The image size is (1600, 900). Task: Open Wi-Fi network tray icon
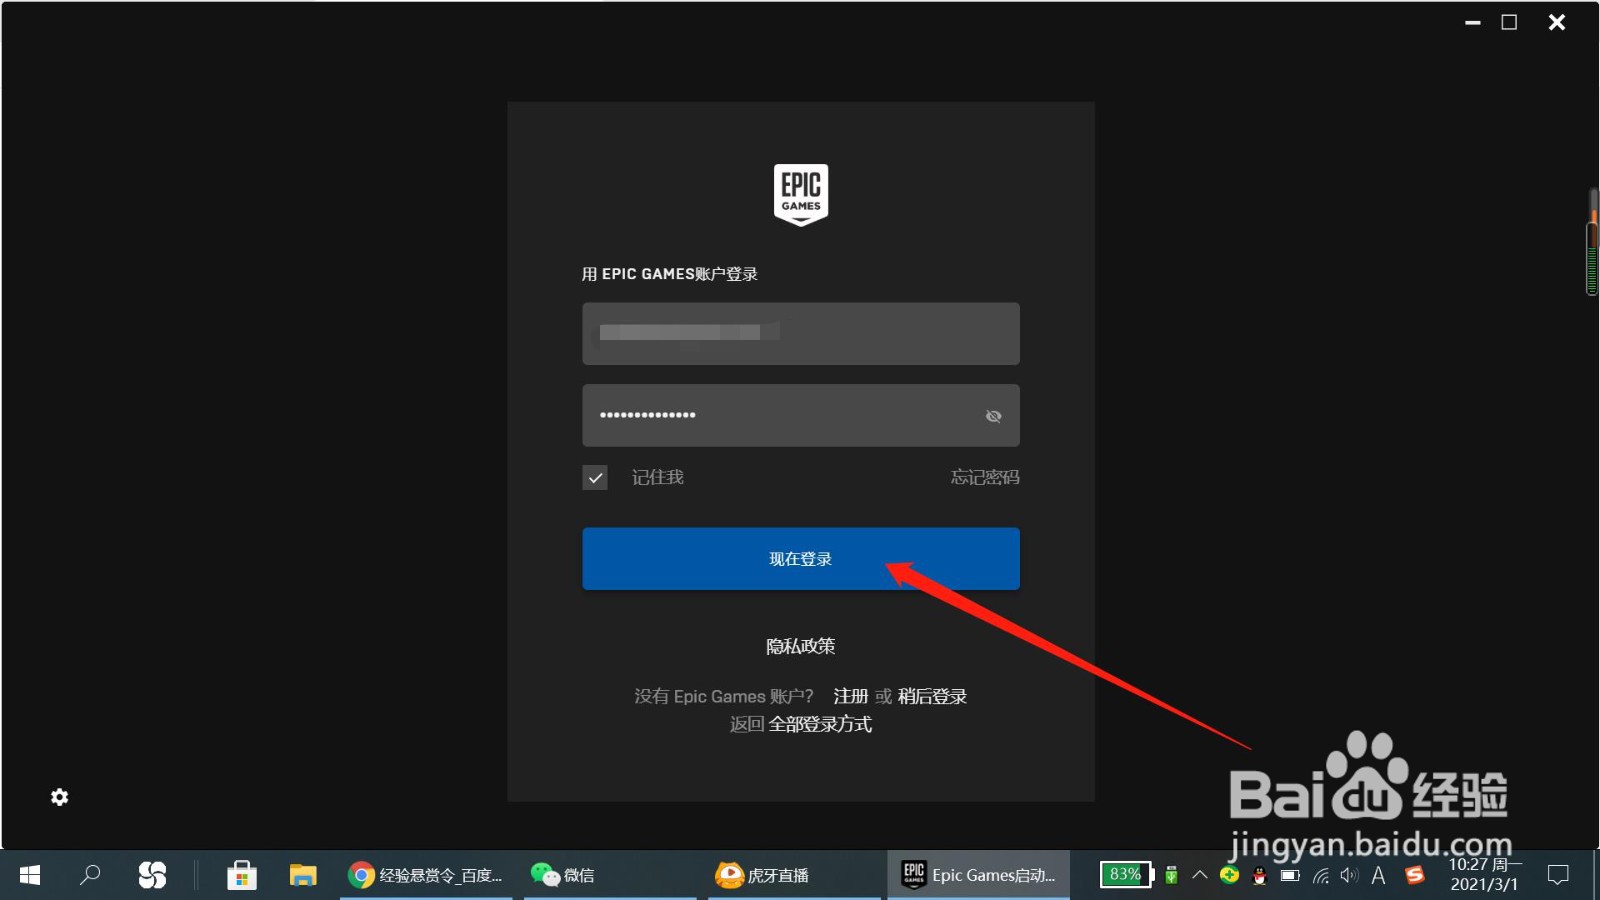click(1321, 876)
